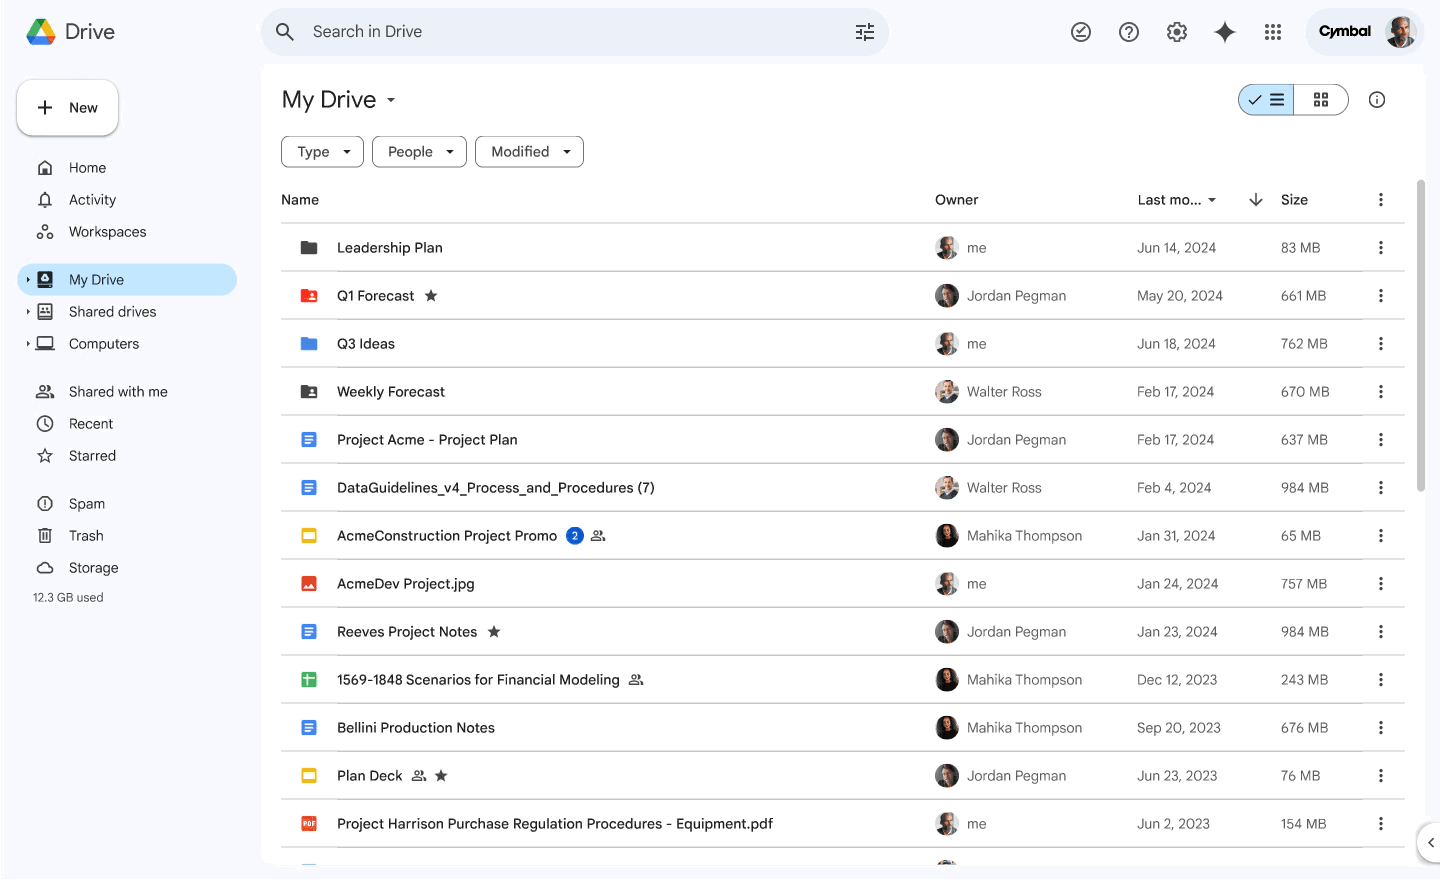Open the Type filter dropdown
1440x880 pixels.
coord(322,152)
